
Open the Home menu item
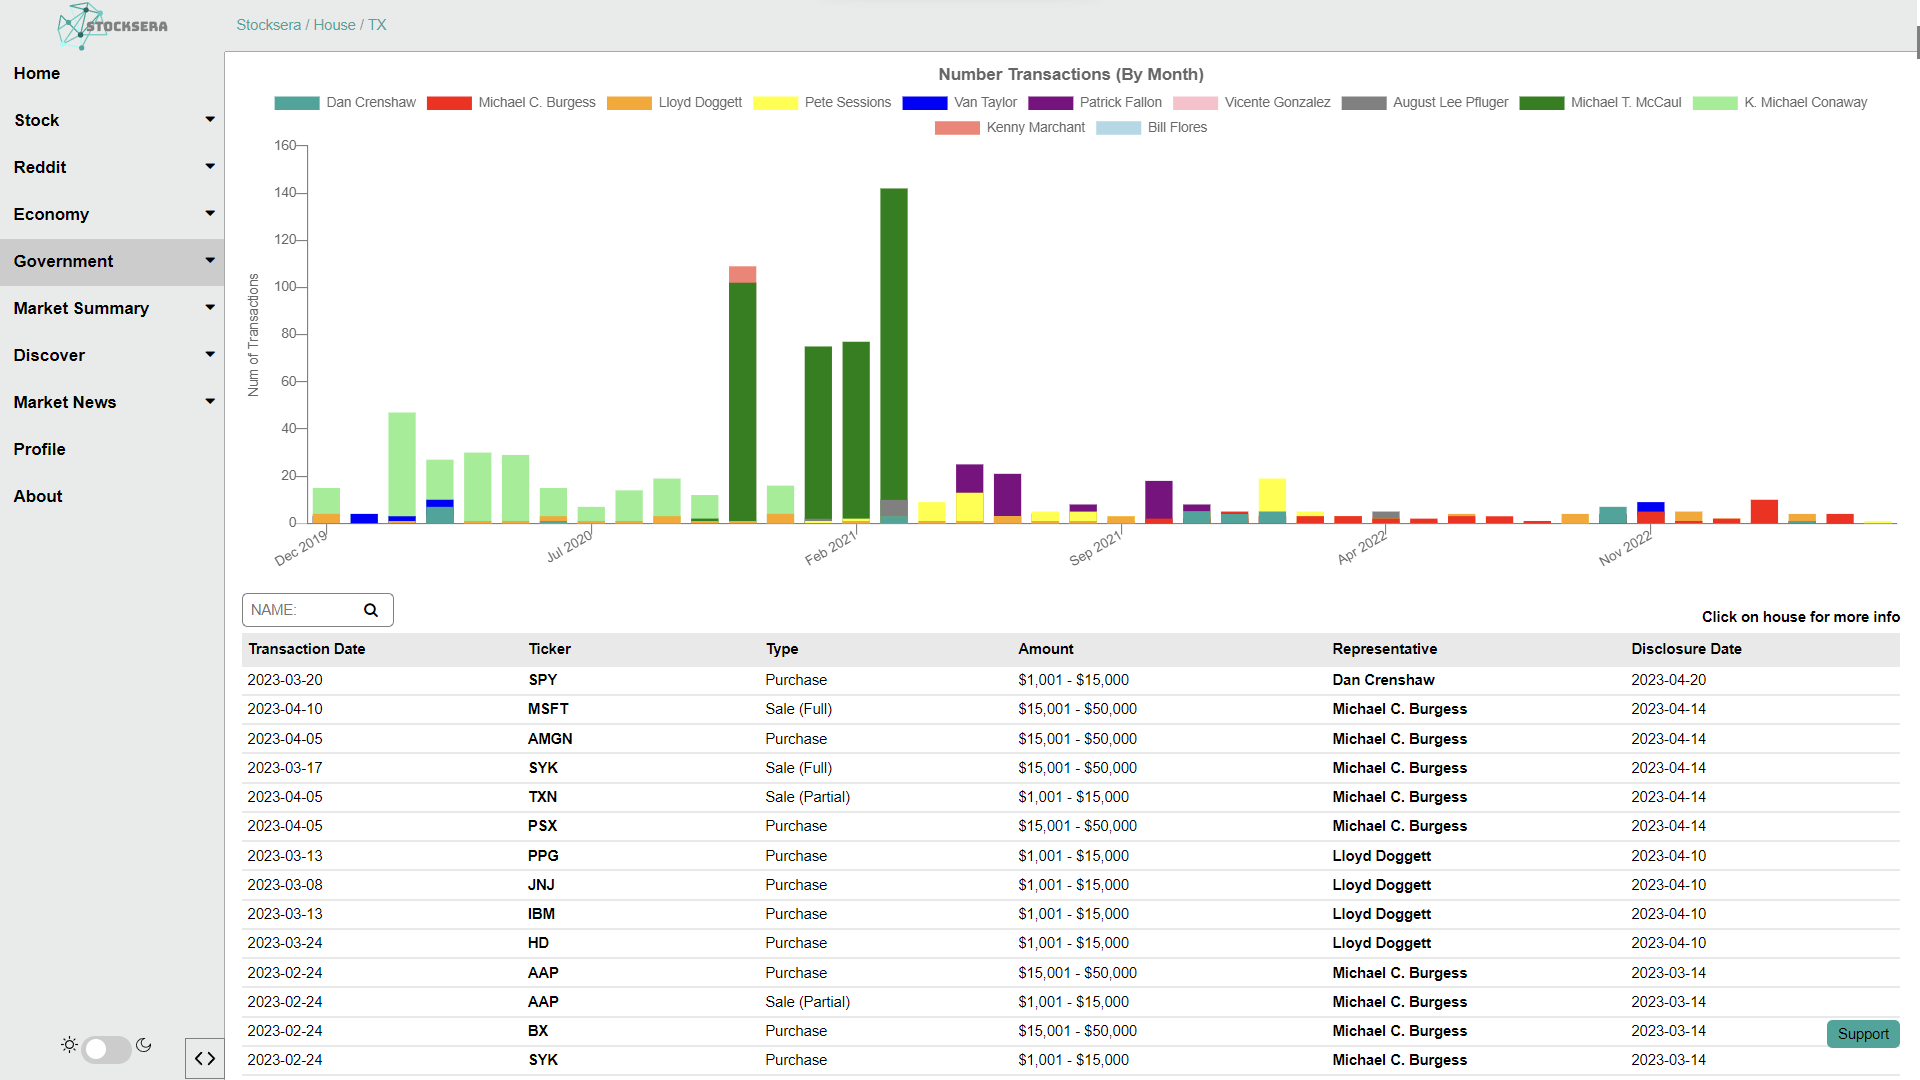(37, 73)
